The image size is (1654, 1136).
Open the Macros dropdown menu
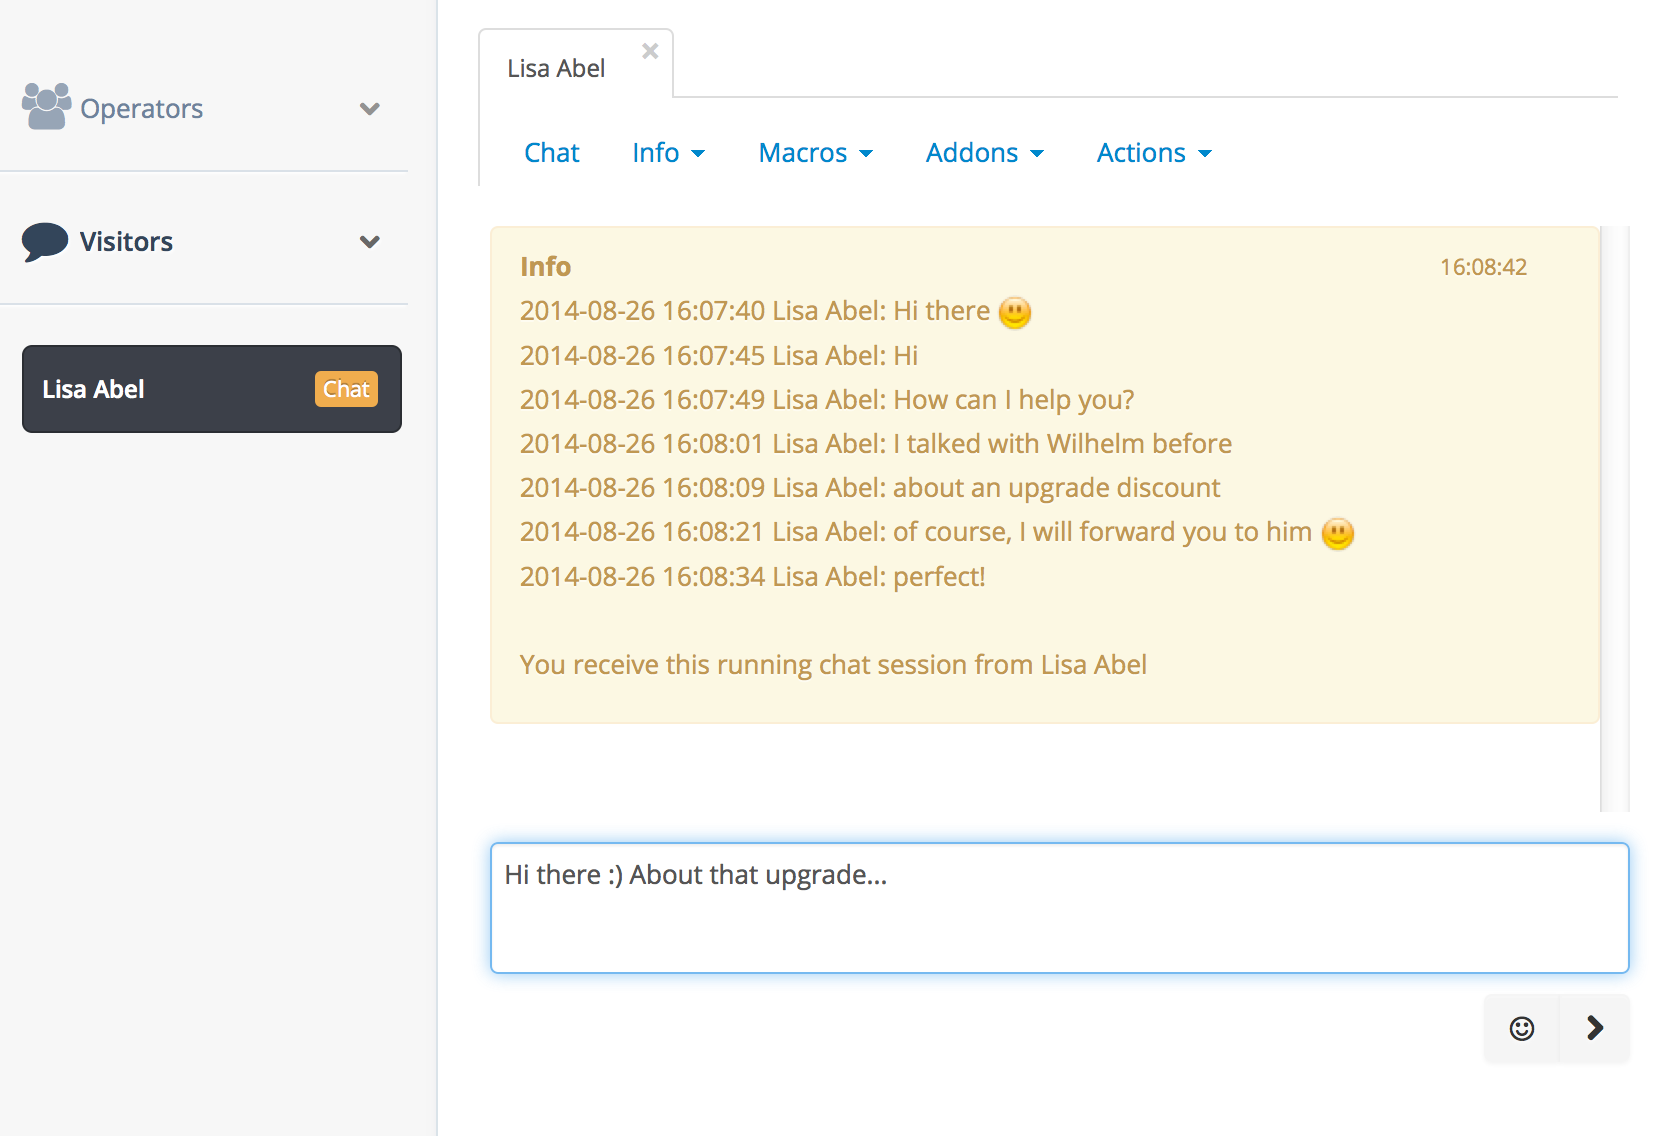[816, 153]
